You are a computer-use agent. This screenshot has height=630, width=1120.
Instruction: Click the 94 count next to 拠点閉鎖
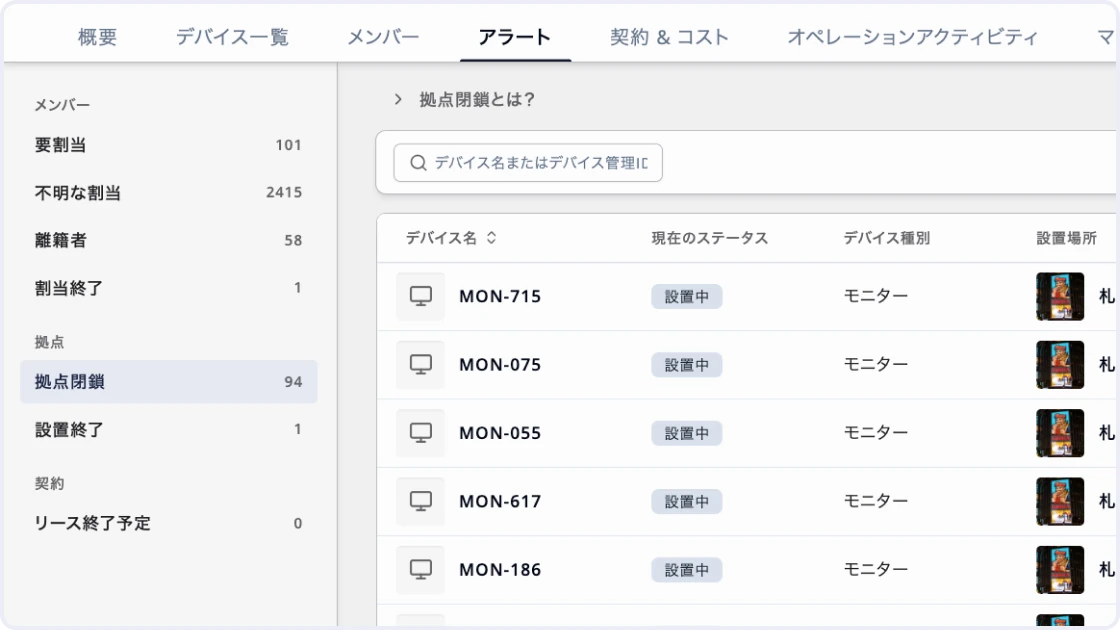click(294, 381)
